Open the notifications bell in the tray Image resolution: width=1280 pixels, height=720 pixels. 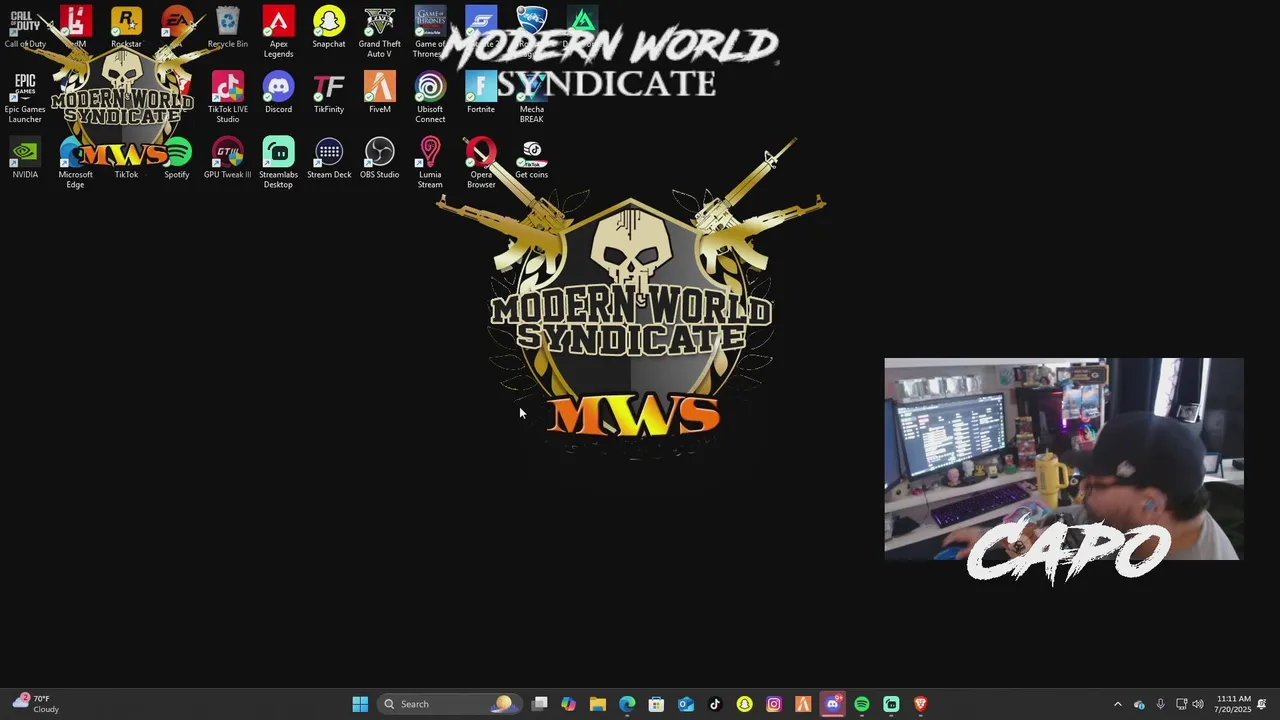coord(1262,704)
